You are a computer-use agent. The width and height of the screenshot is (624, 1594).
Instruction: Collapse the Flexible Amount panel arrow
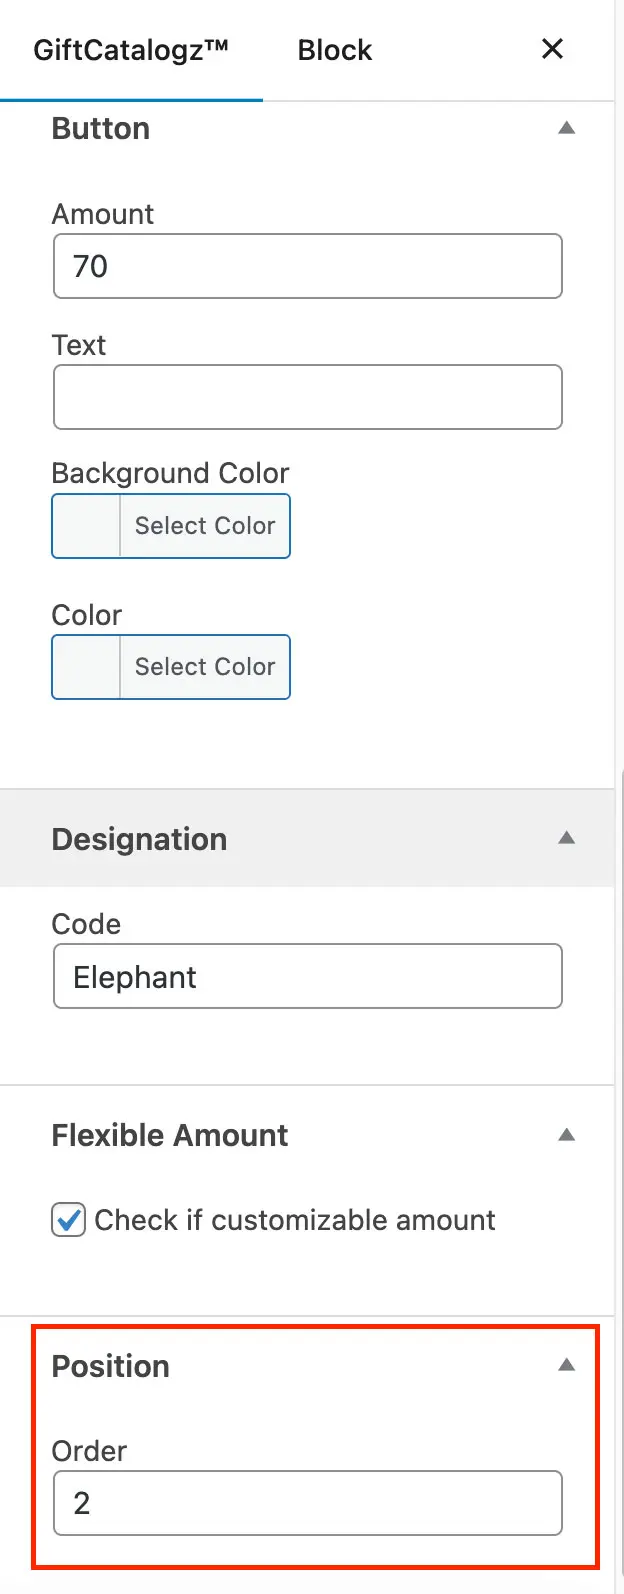point(566,1135)
